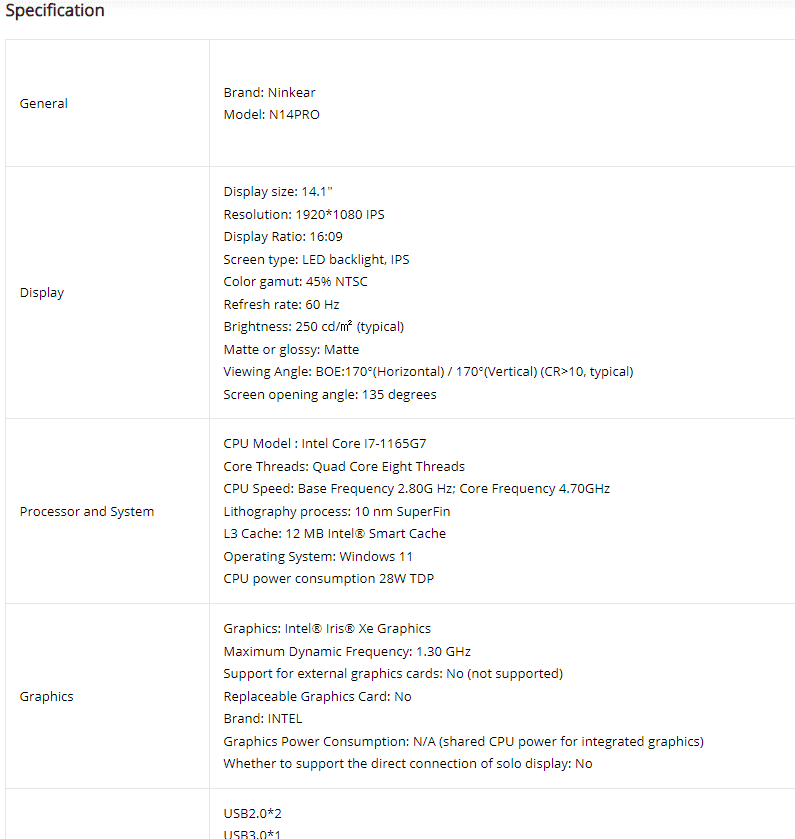Image resolution: width=795 pixels, height=839 pixels.
Task: Click the USB2.0*2 line
Action: (x=252, y=813)
